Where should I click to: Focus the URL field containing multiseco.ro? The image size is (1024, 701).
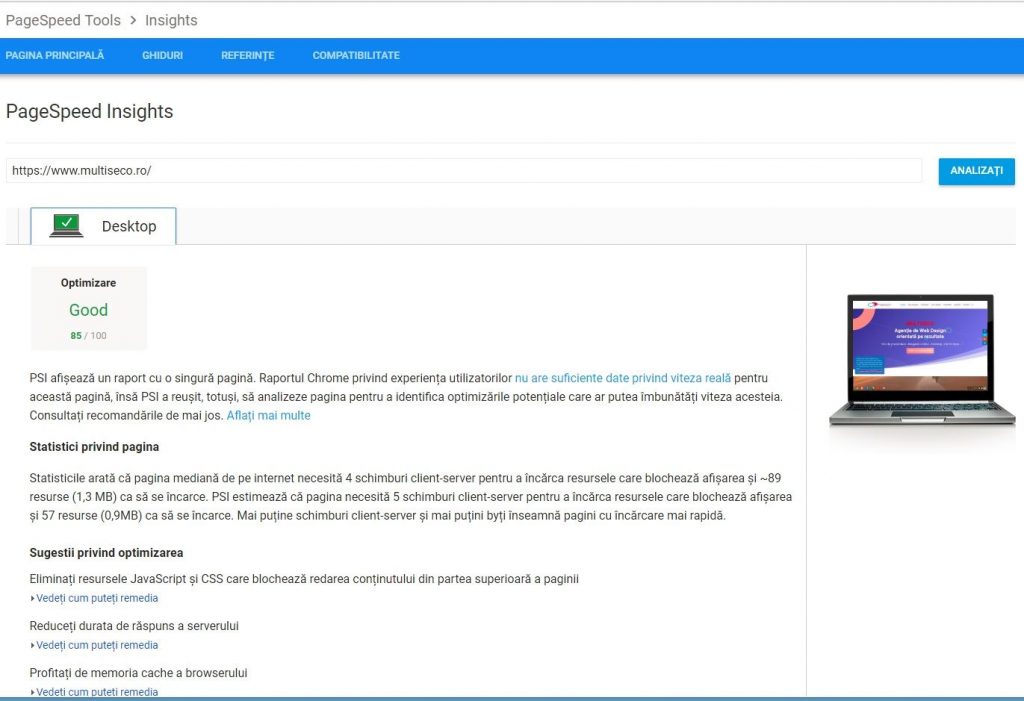[x=464, y=171]
